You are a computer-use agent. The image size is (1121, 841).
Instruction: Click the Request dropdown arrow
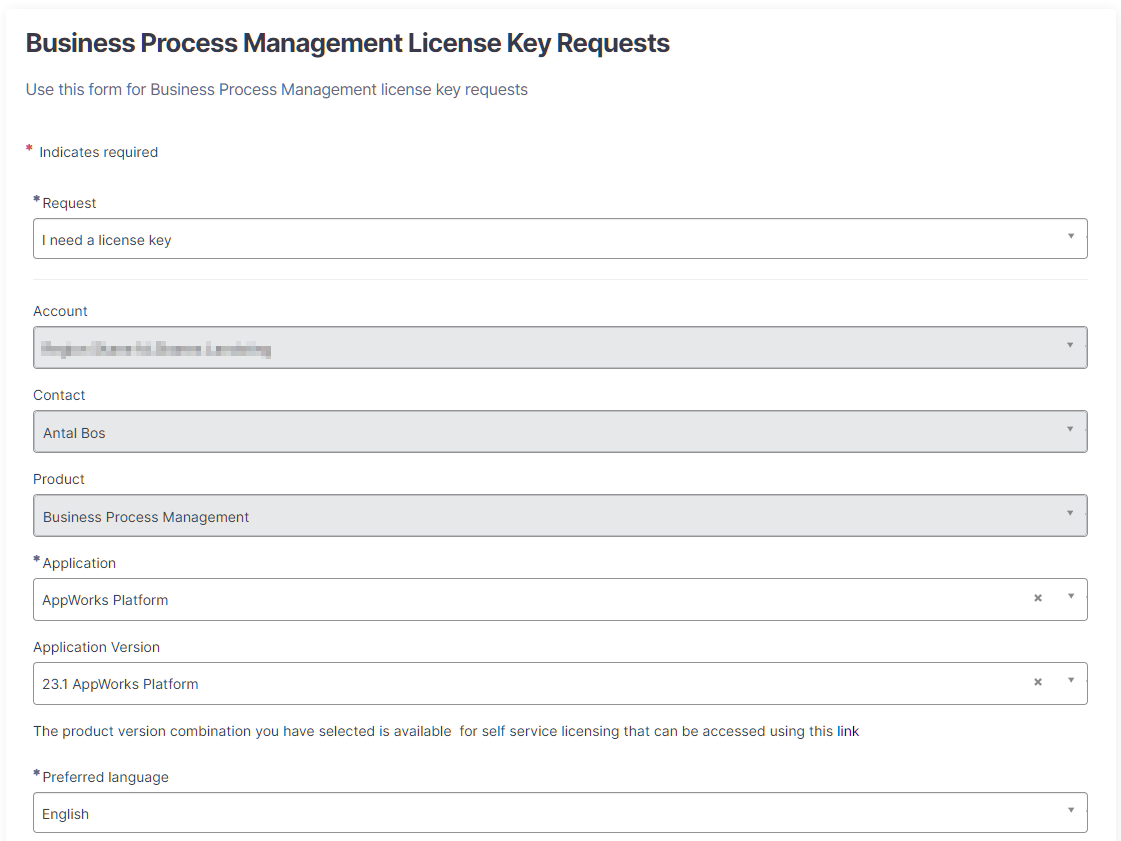1070,237
